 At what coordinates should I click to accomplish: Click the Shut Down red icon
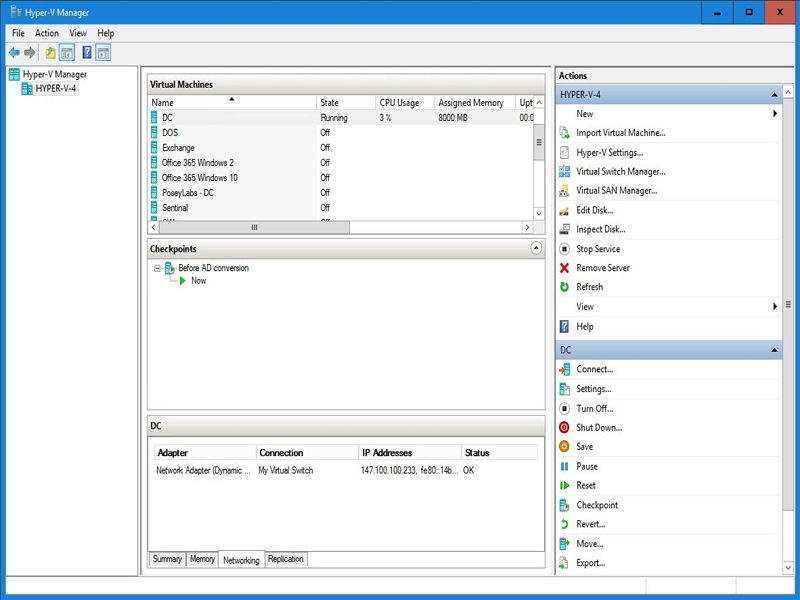pos(564,428)
